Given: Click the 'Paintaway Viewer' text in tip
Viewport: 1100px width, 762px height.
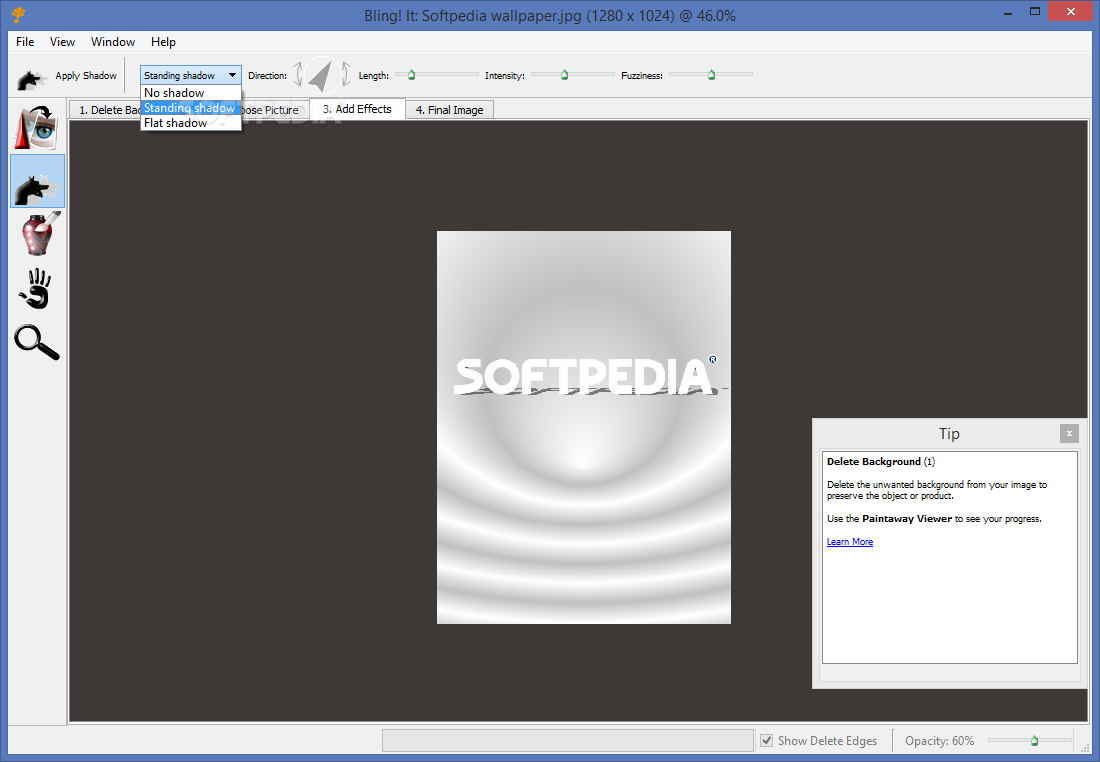Looking at the screenshot, I should (x=907, y=519).
